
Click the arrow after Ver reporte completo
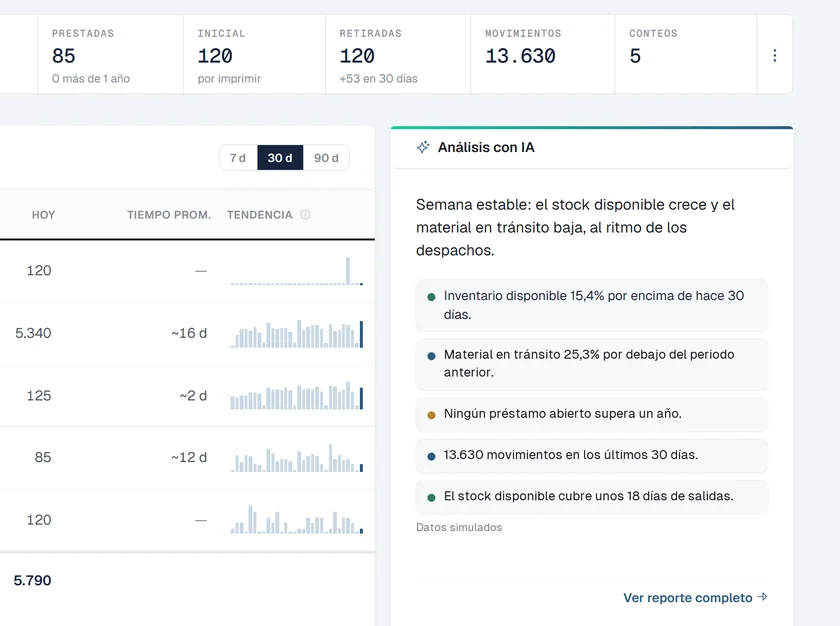[x=763, y=597]
